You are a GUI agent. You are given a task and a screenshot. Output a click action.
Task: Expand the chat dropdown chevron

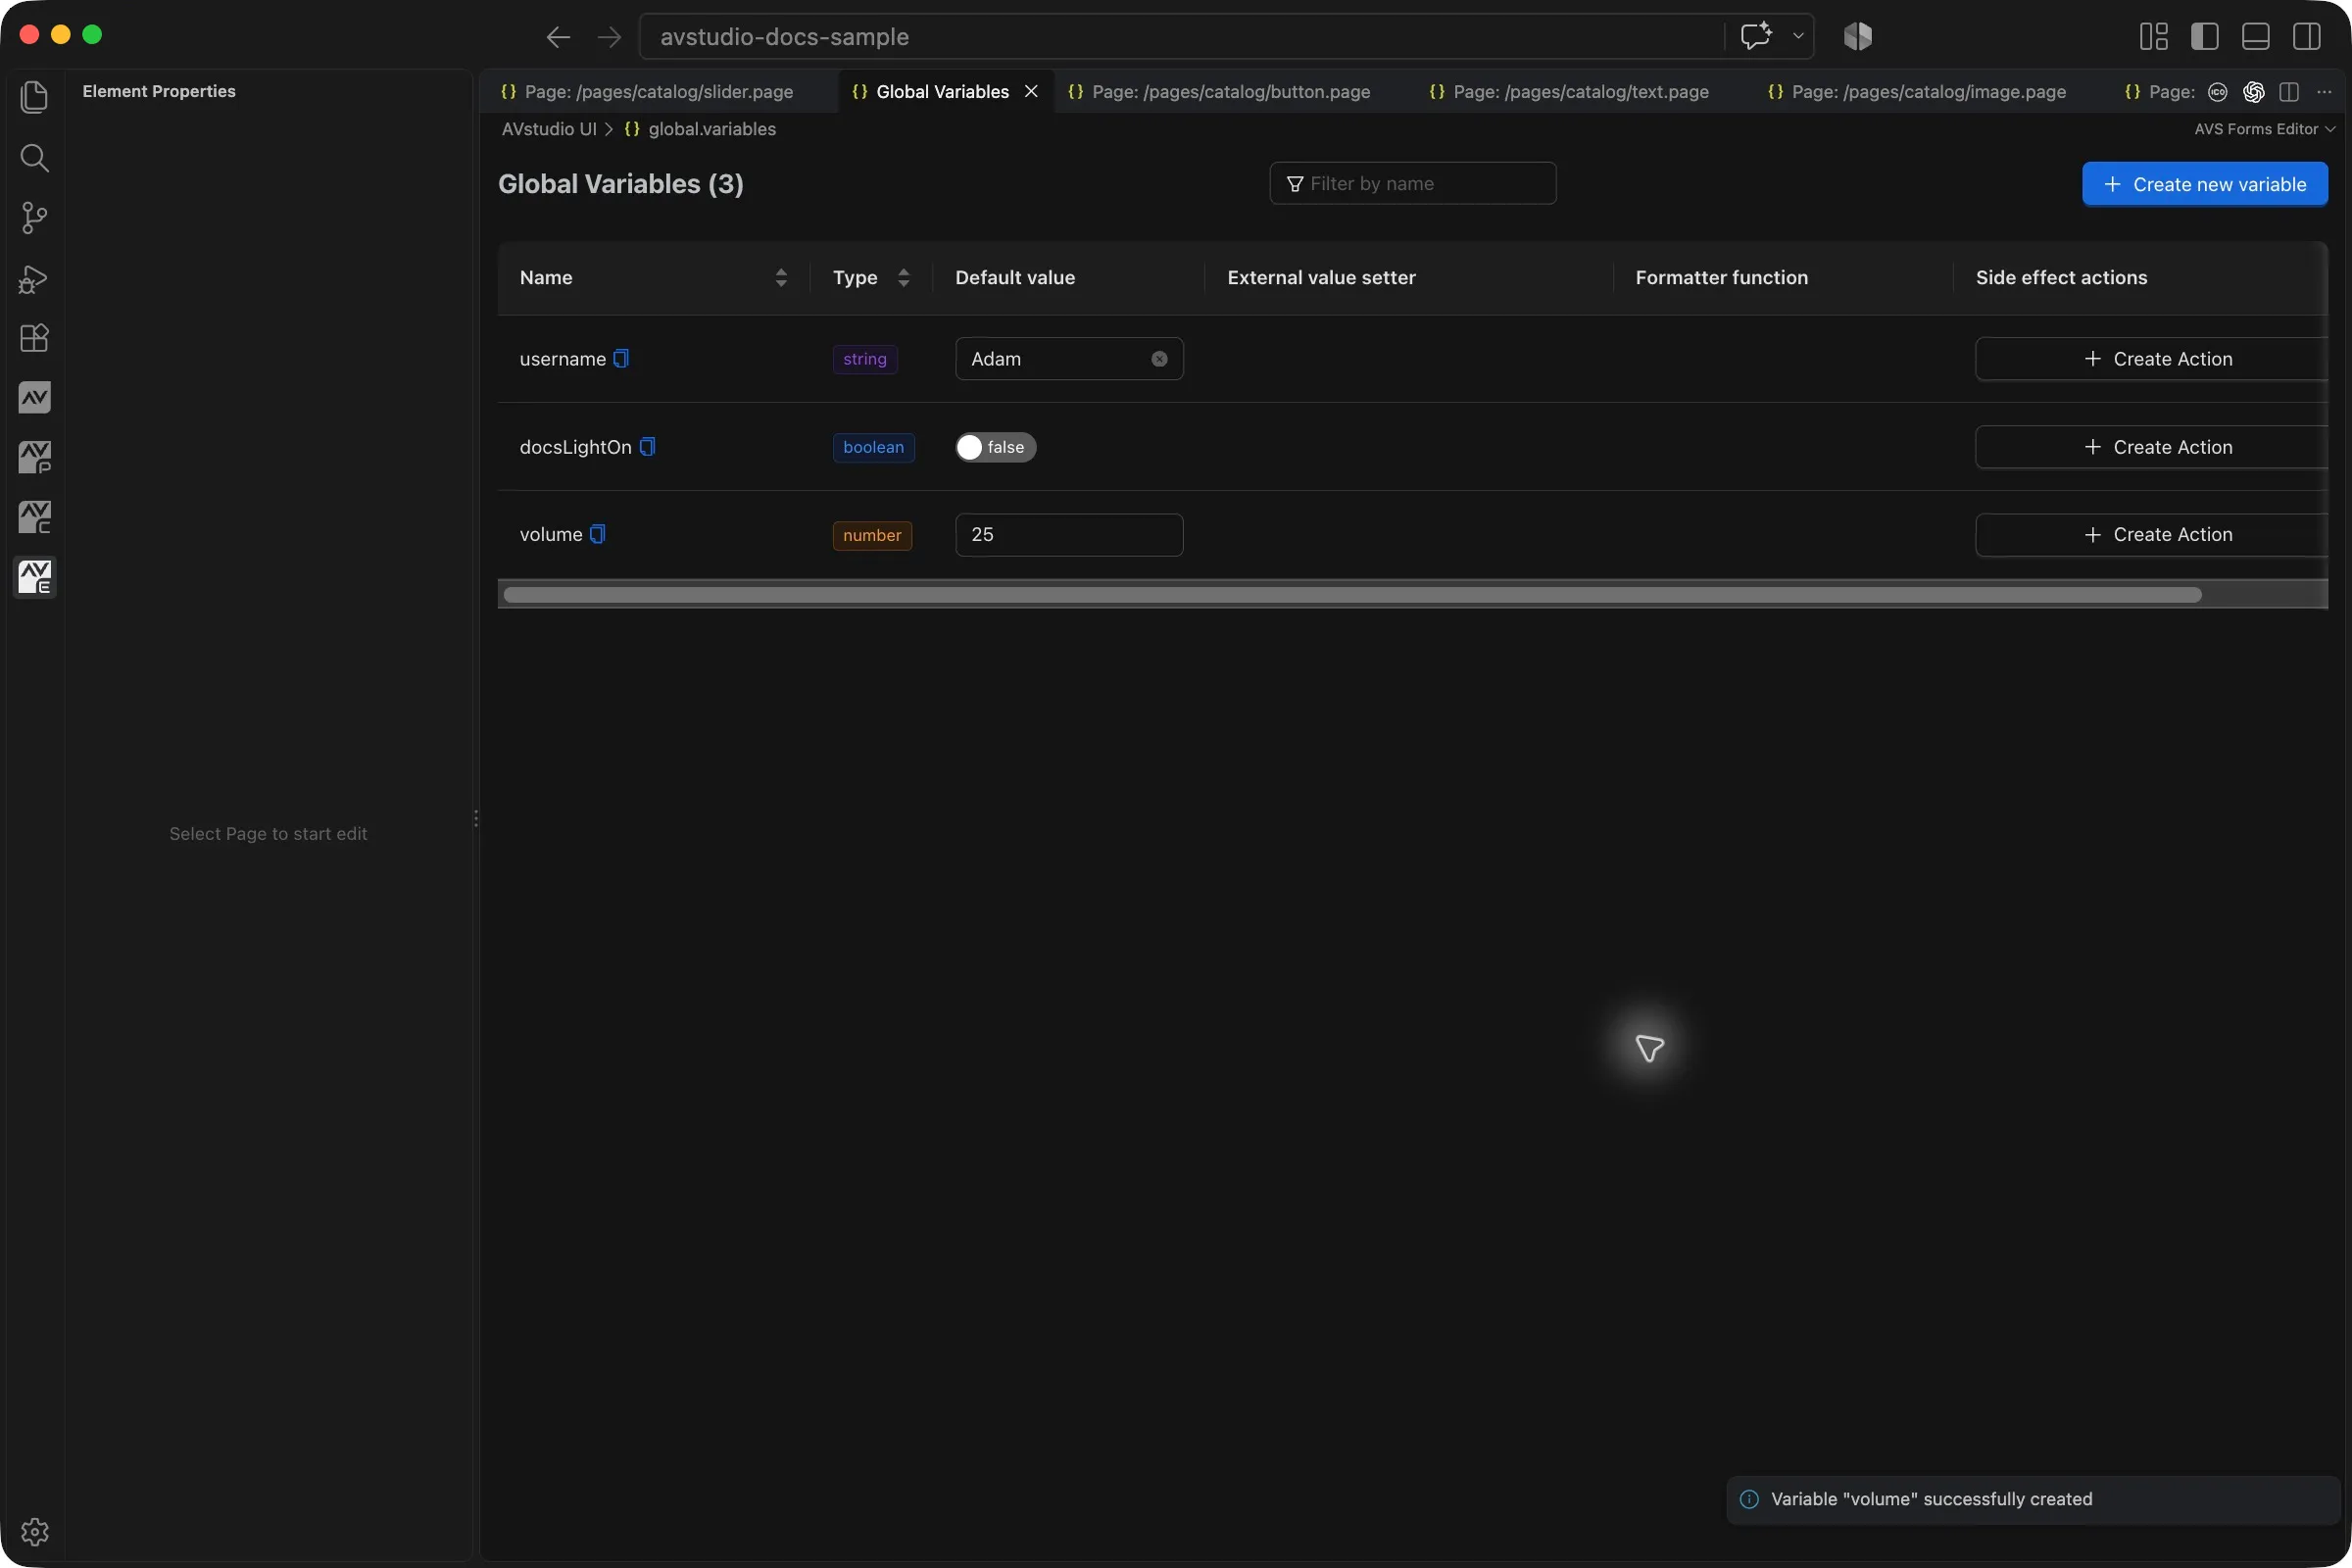tap(1798, 36)
